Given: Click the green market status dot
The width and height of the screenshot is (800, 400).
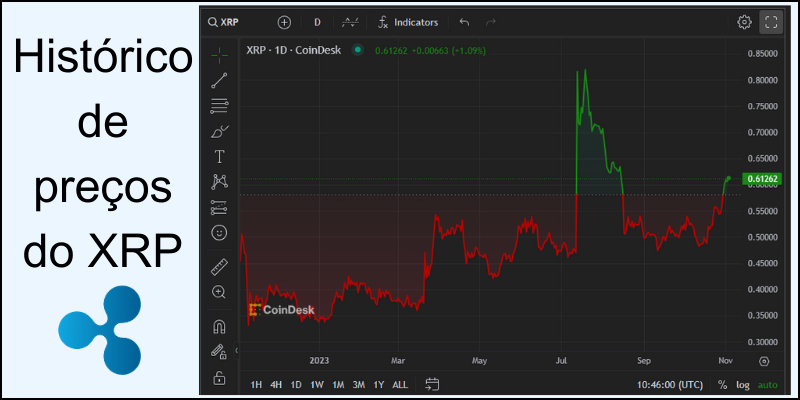Looking at the screenshot, I should [358, 50].
